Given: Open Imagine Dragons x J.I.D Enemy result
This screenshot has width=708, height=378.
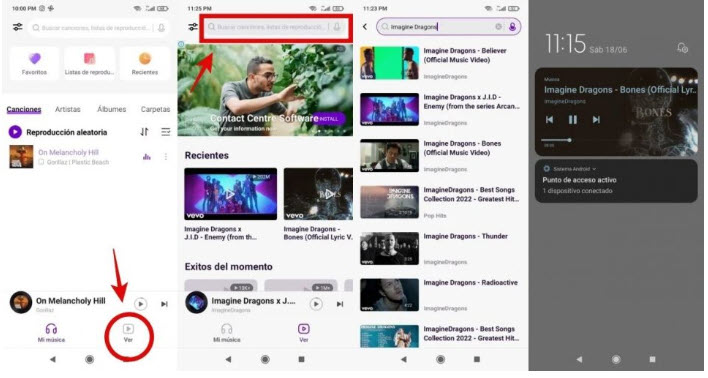Looking at the screenshot, I should [441, 109].
